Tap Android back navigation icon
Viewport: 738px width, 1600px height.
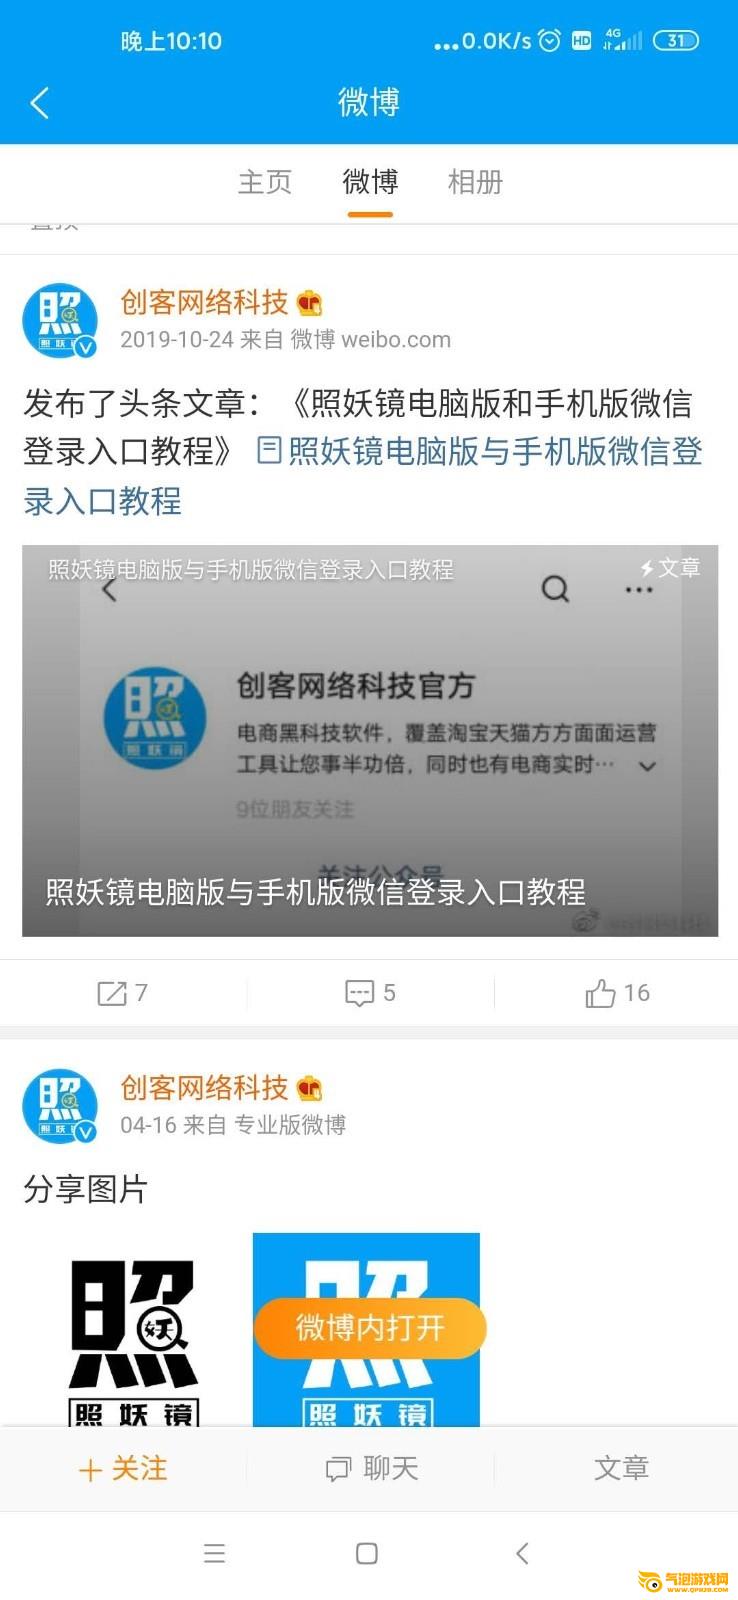pos(521,1553)
